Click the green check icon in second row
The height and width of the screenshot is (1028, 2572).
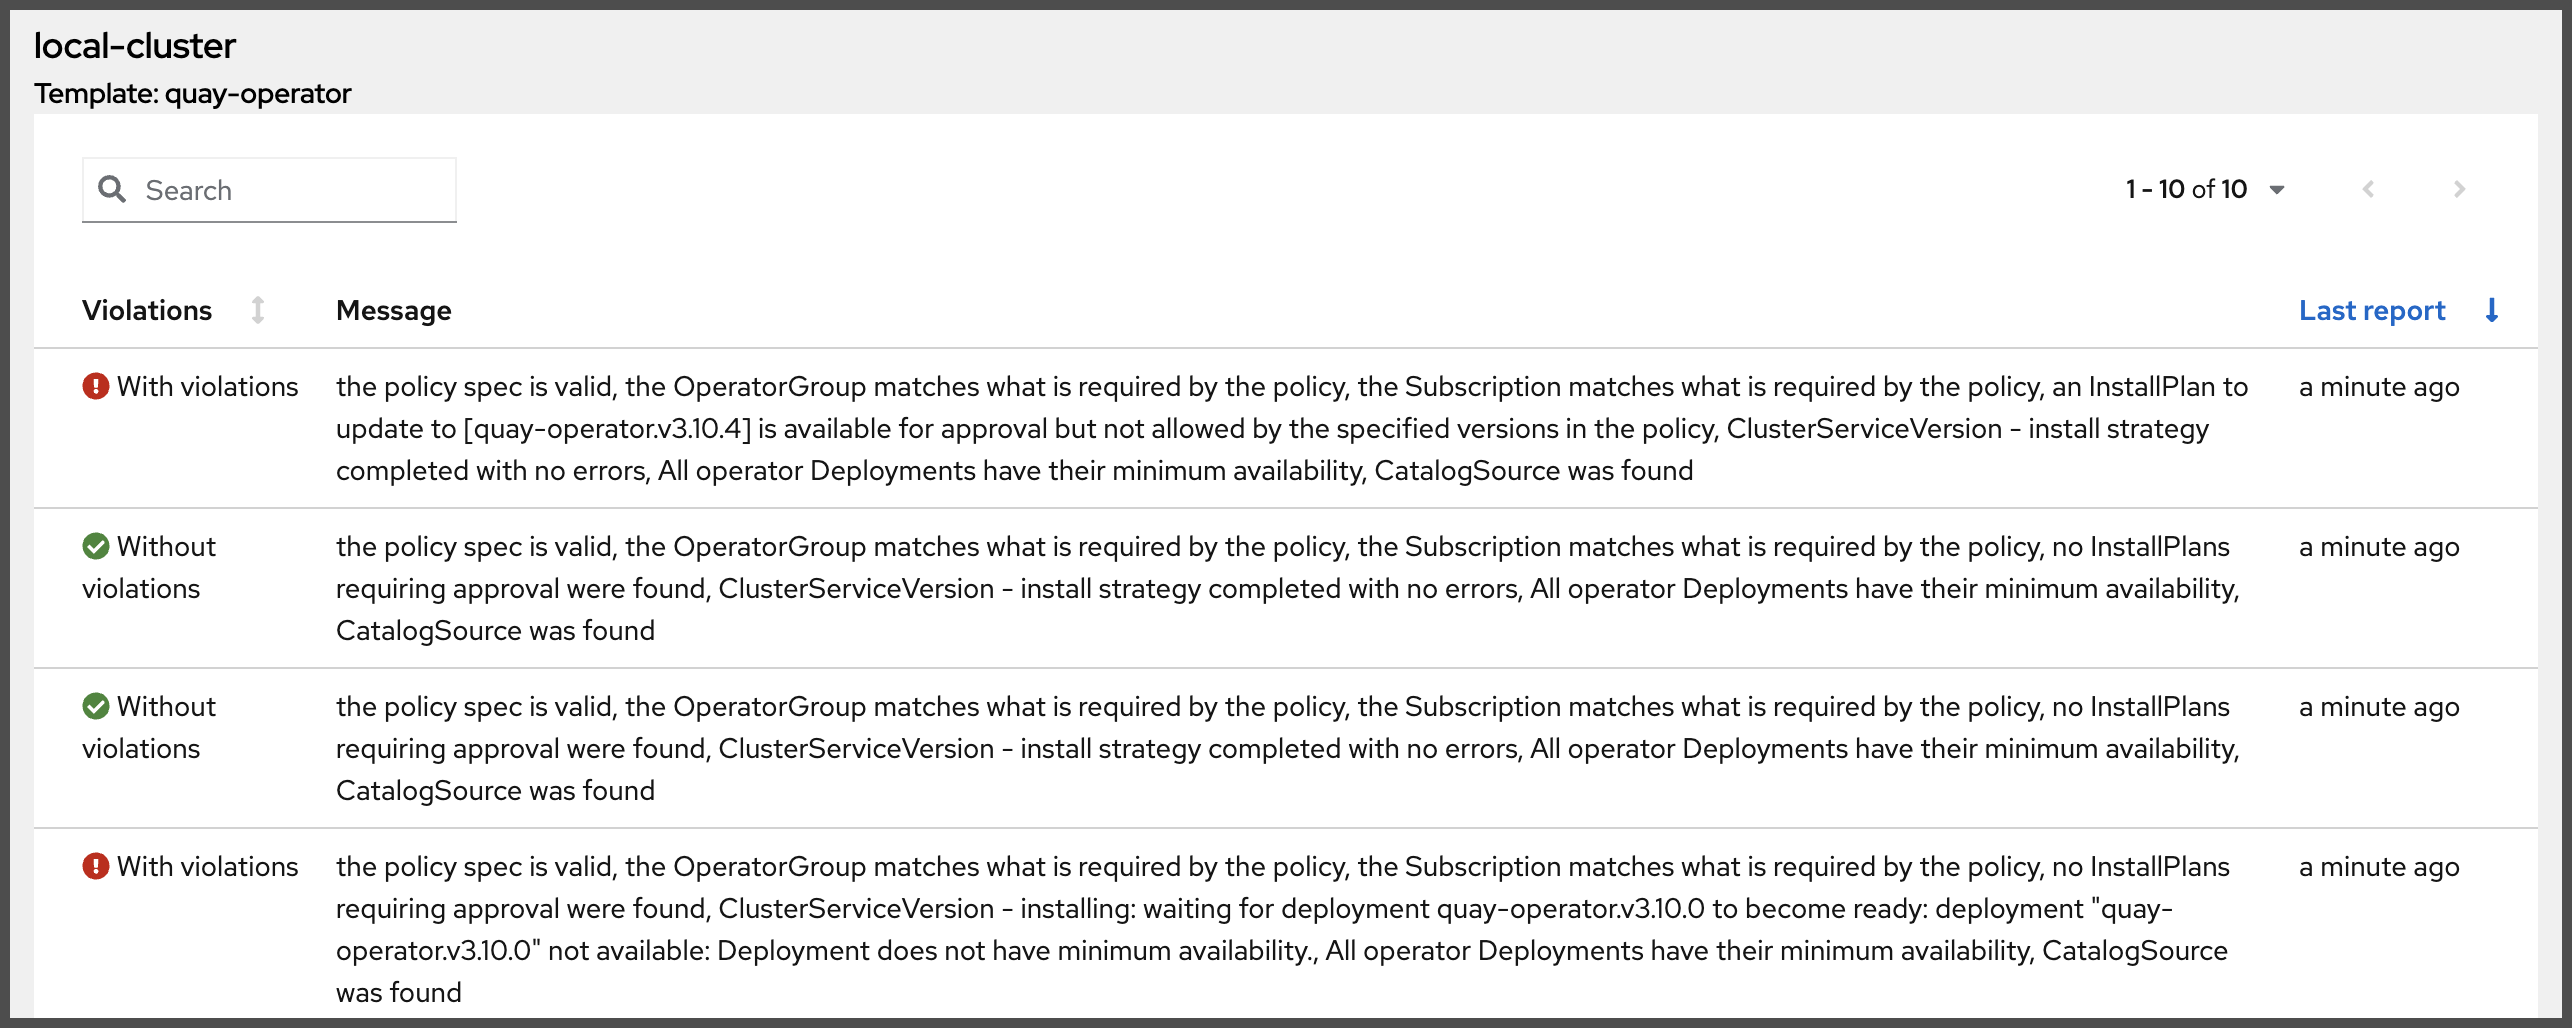click(x=96, y=546)
